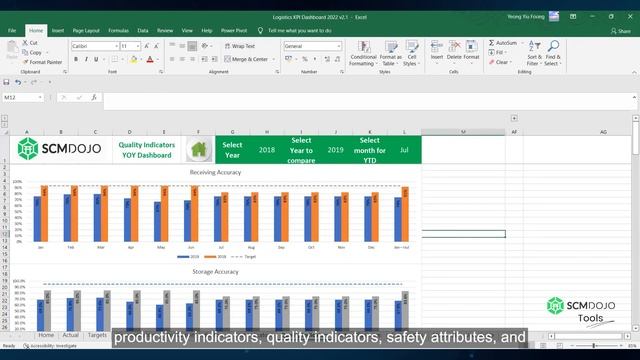
Task: Click the vertical scrollbar down arrow
Action: click(x=635, y=328)
